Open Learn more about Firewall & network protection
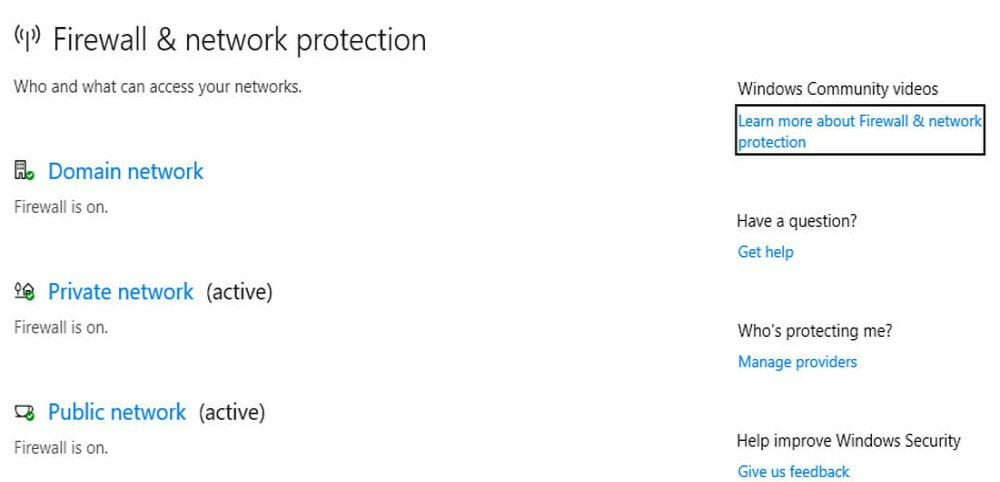Screen dimensions: 1000x482 pos(860,131)
